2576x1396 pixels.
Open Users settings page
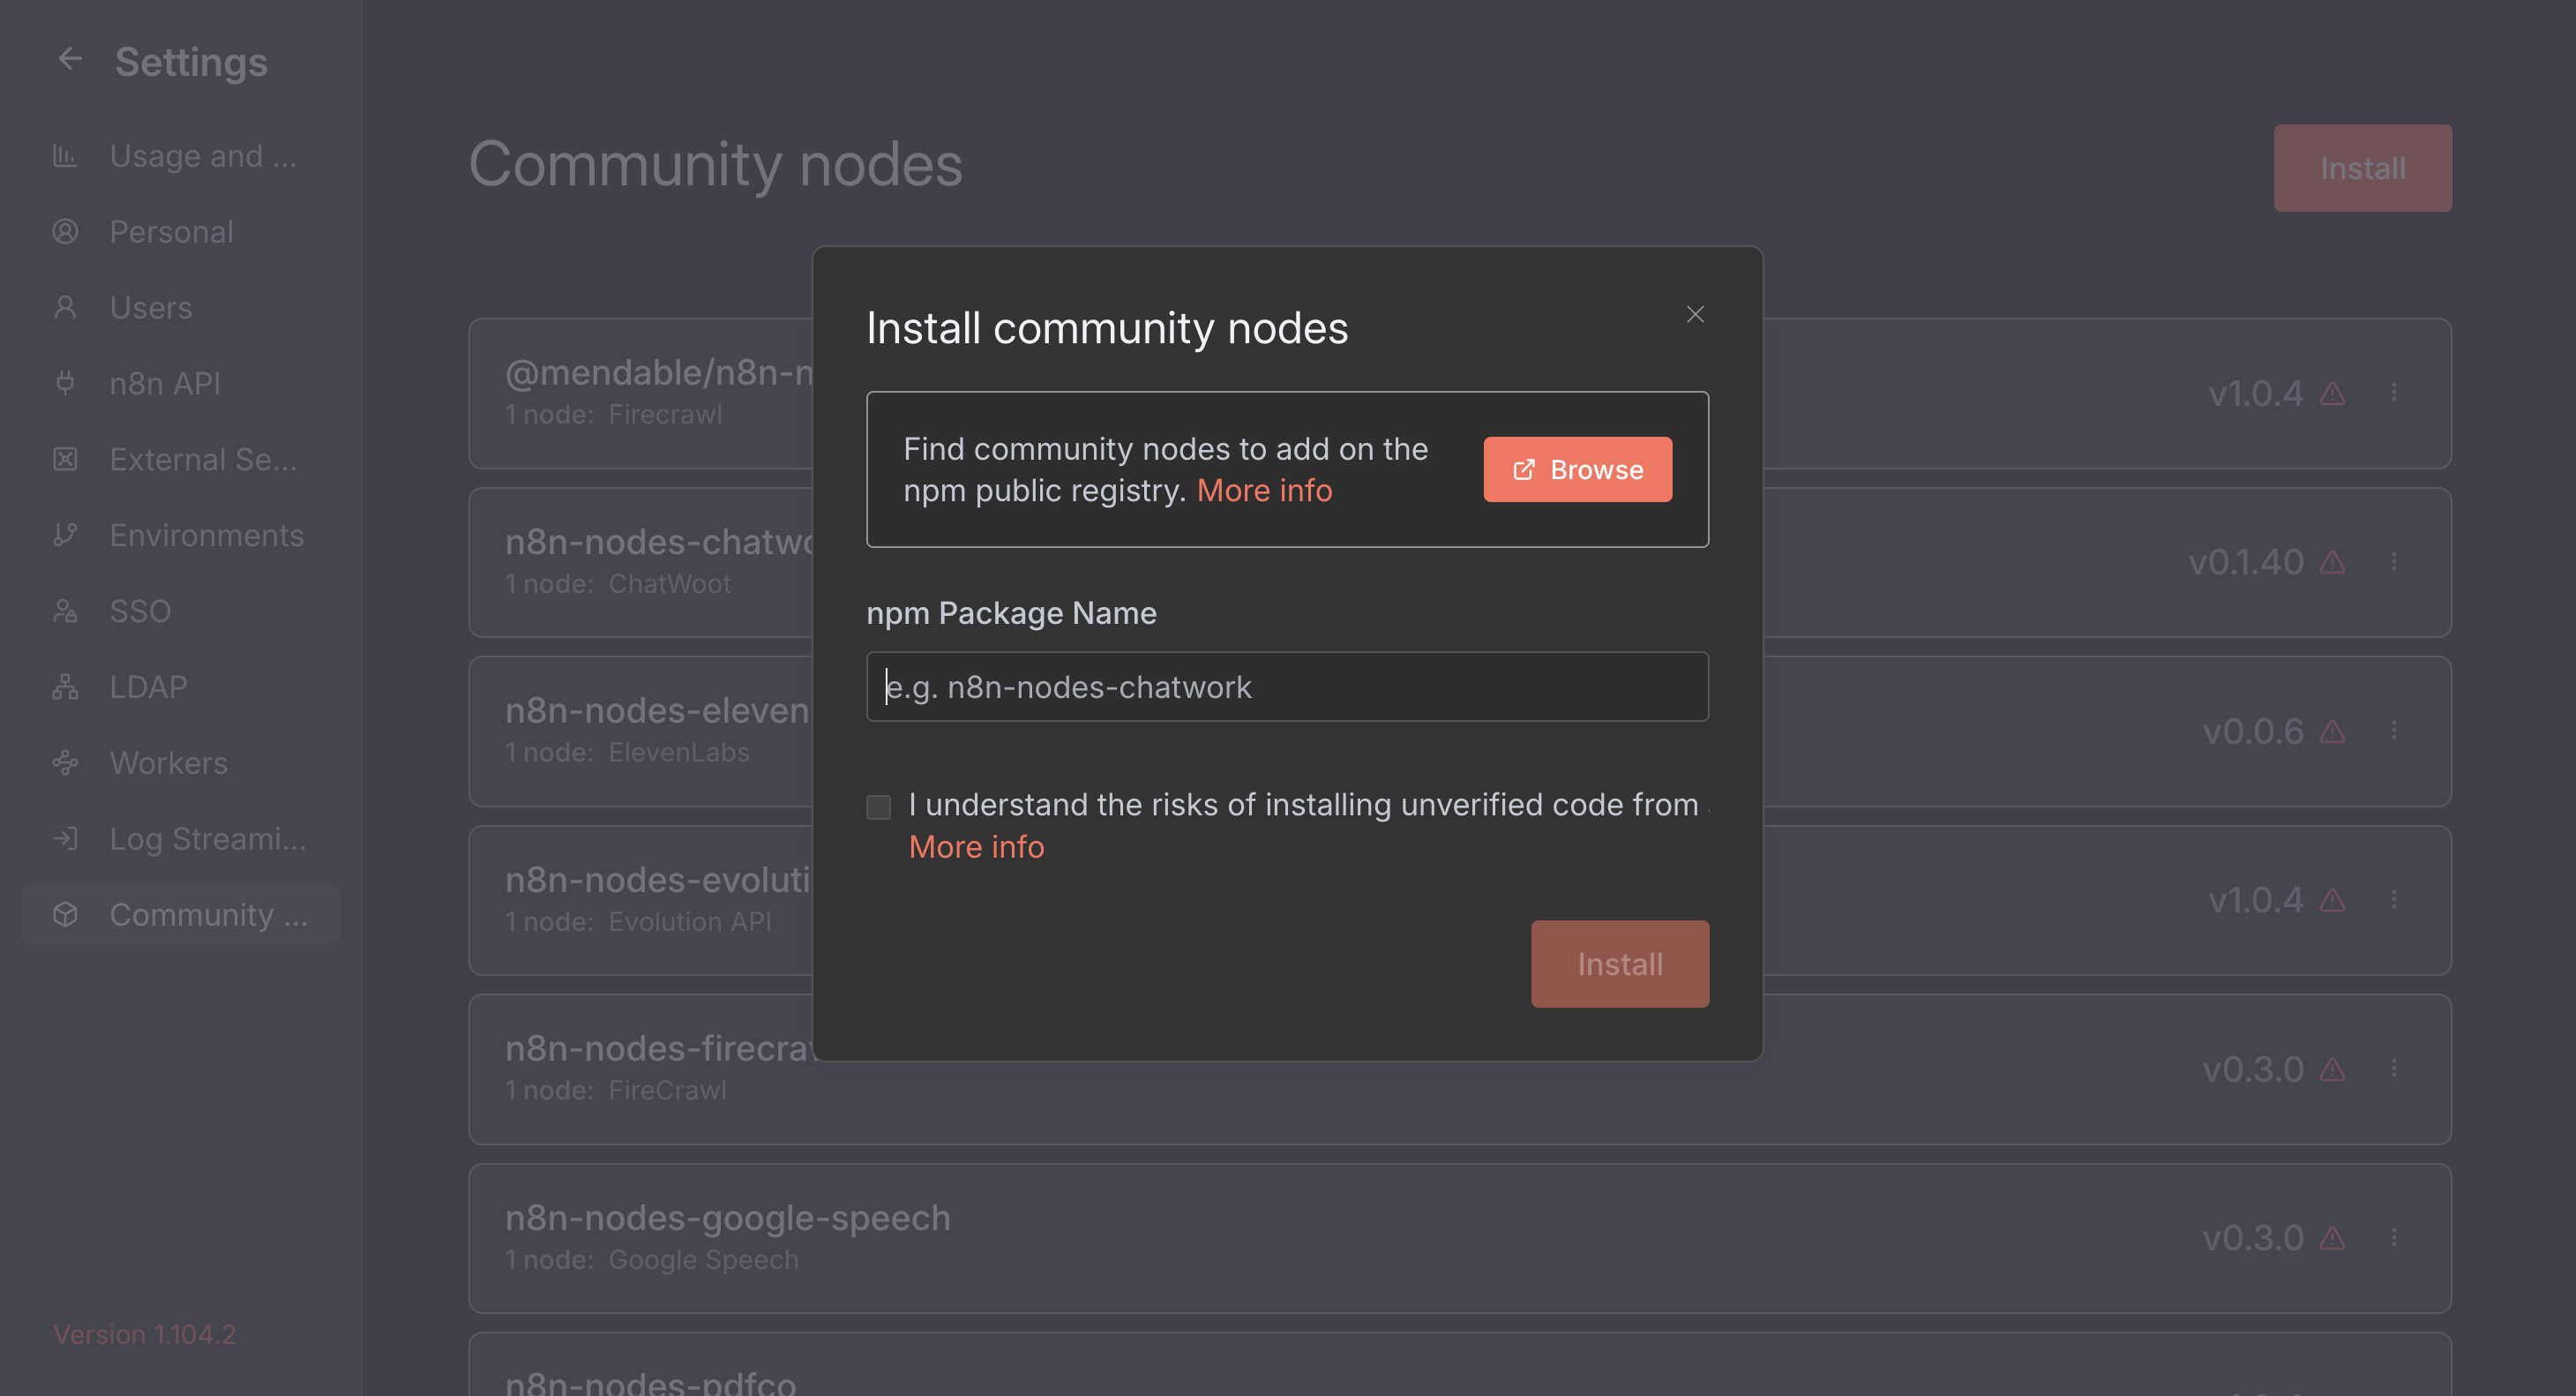click(x=150, y=308)
